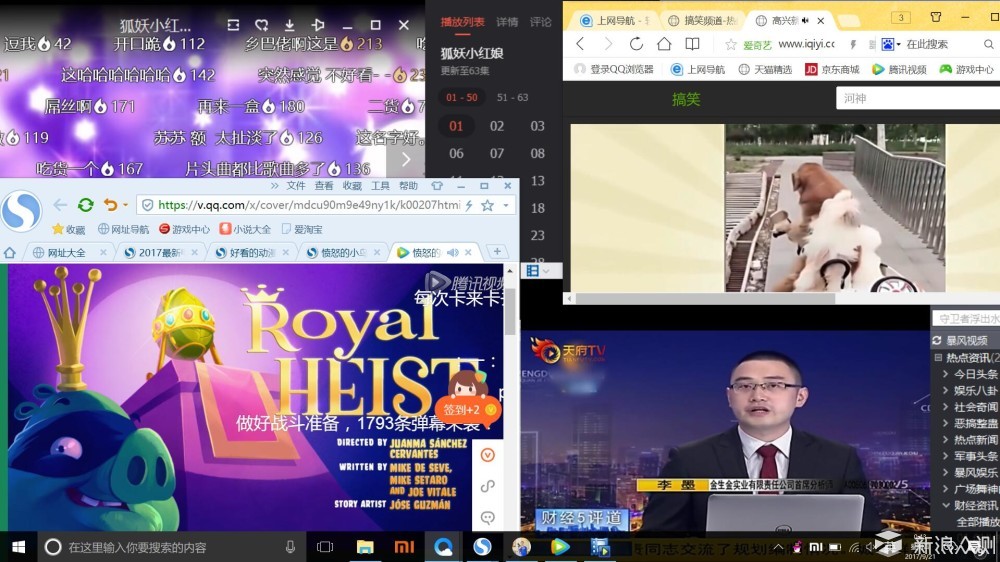Switch to 详情 tab in video player
This screenshot has height=562, width=1000.
507,22
